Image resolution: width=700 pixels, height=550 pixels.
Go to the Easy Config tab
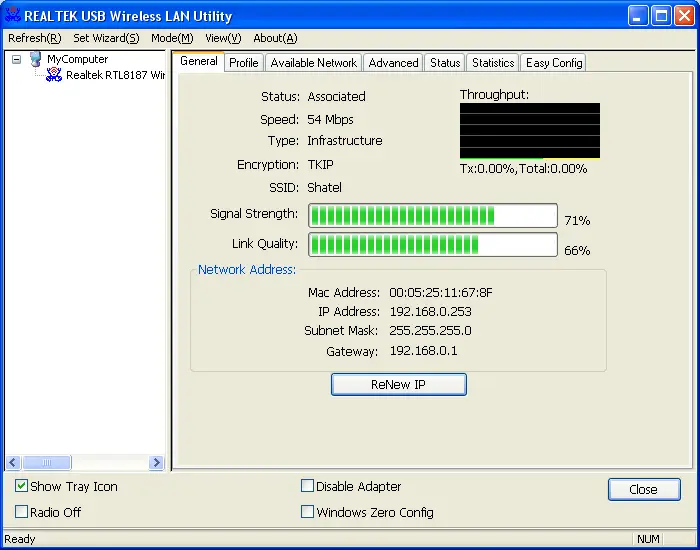(554, 63)
